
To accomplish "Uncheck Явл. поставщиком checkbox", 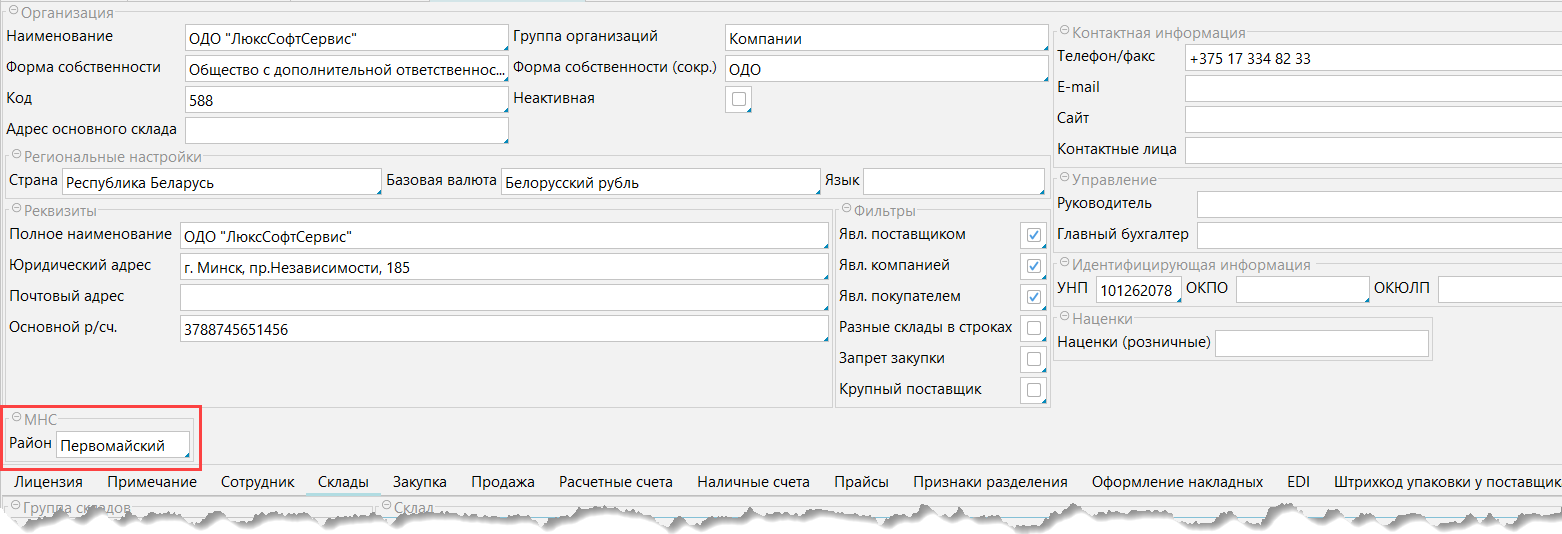I will [x=1033, y=235].
